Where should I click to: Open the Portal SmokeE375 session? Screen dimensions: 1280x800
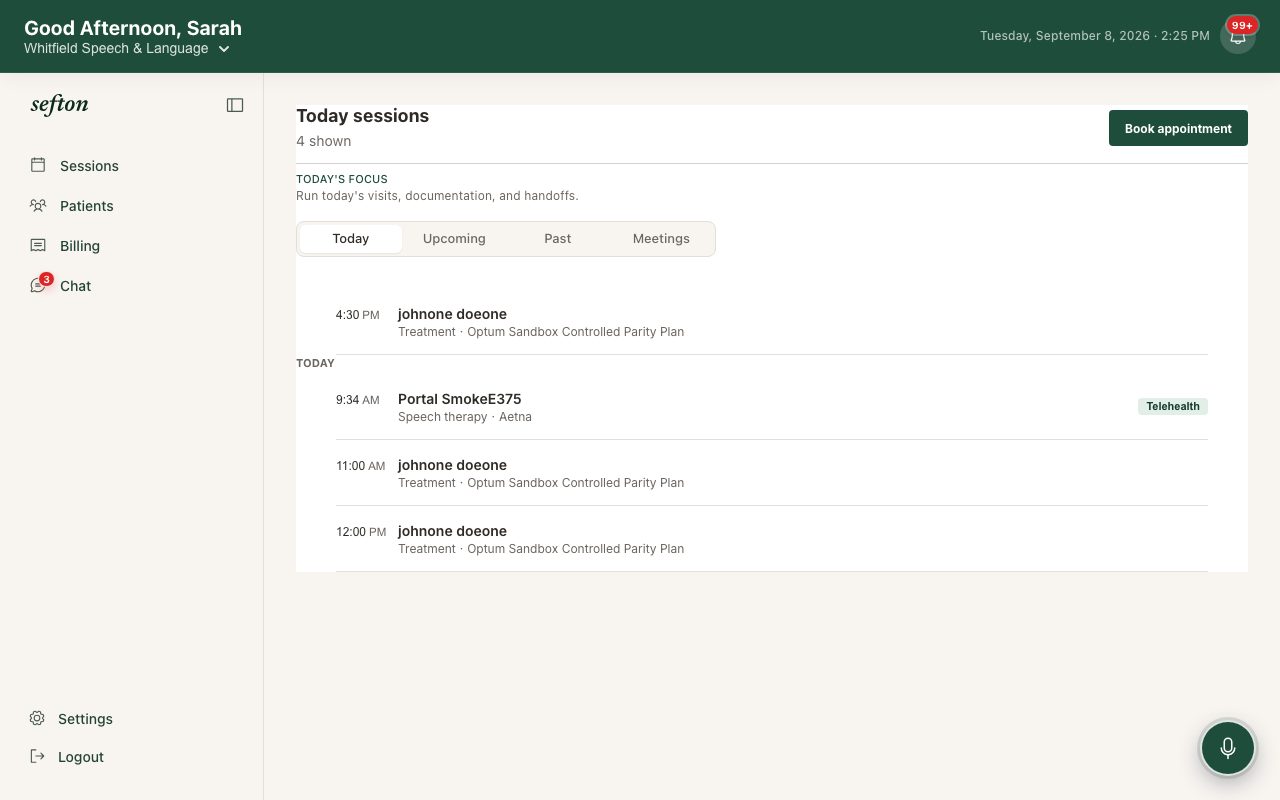772,407
